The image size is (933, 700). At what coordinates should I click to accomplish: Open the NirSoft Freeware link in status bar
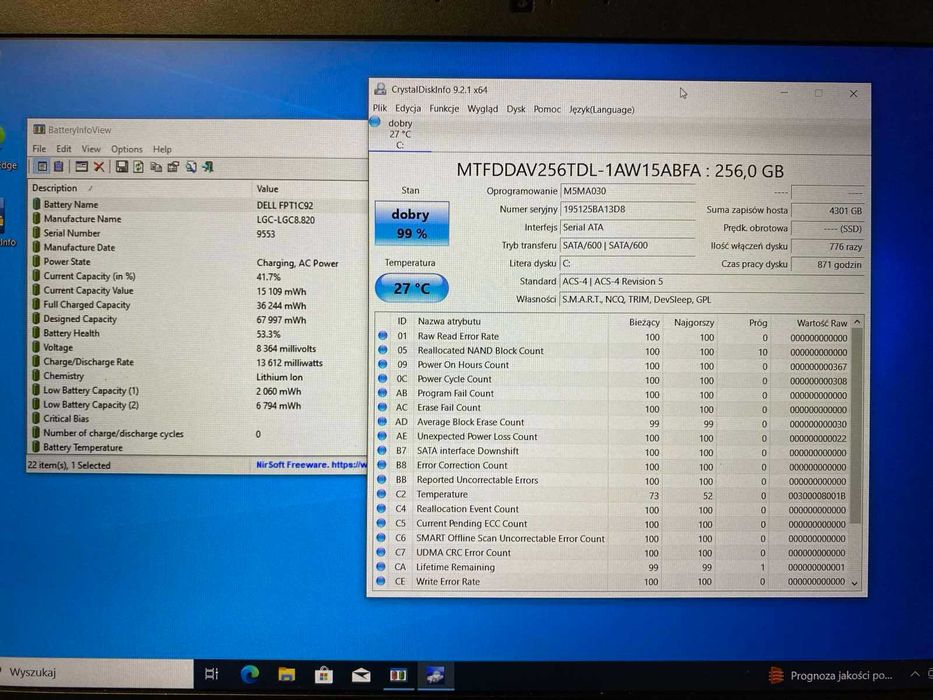coord(311,465)
